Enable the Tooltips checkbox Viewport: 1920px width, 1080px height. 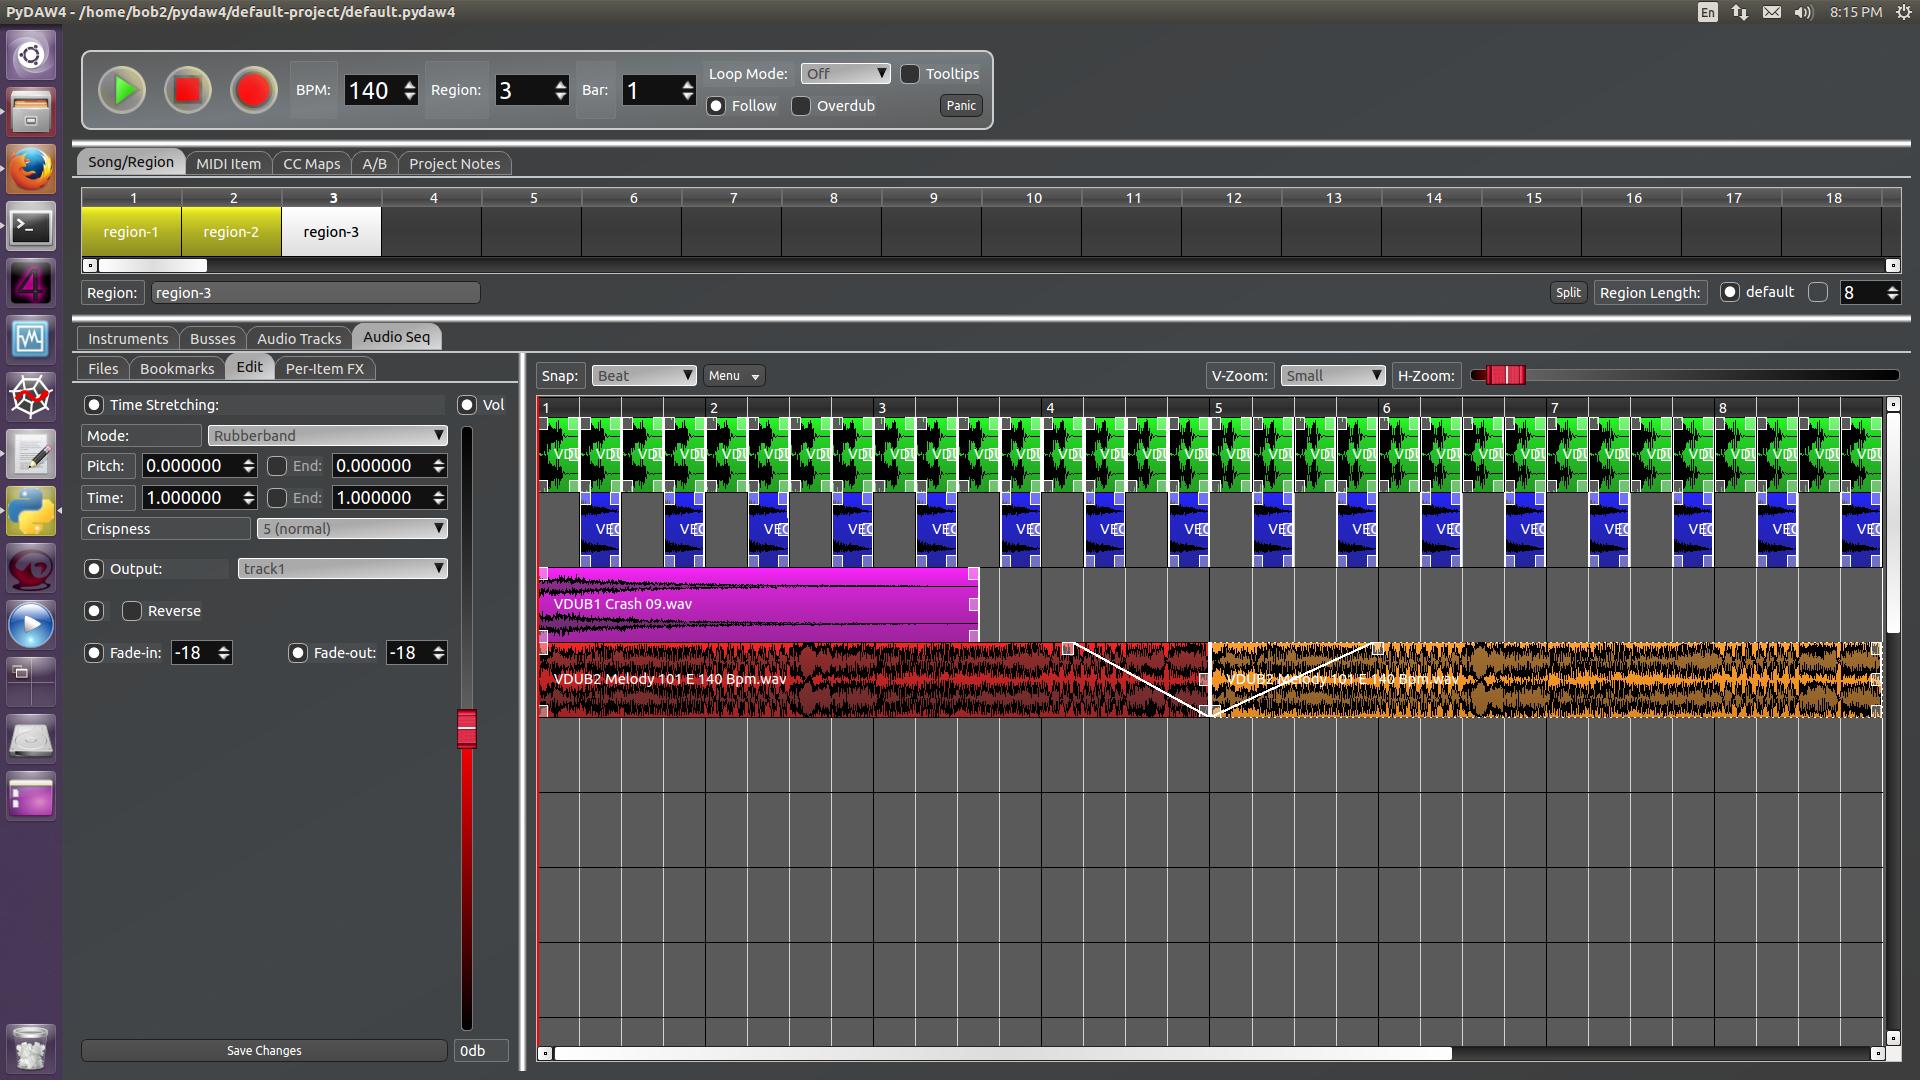[910, 74]
